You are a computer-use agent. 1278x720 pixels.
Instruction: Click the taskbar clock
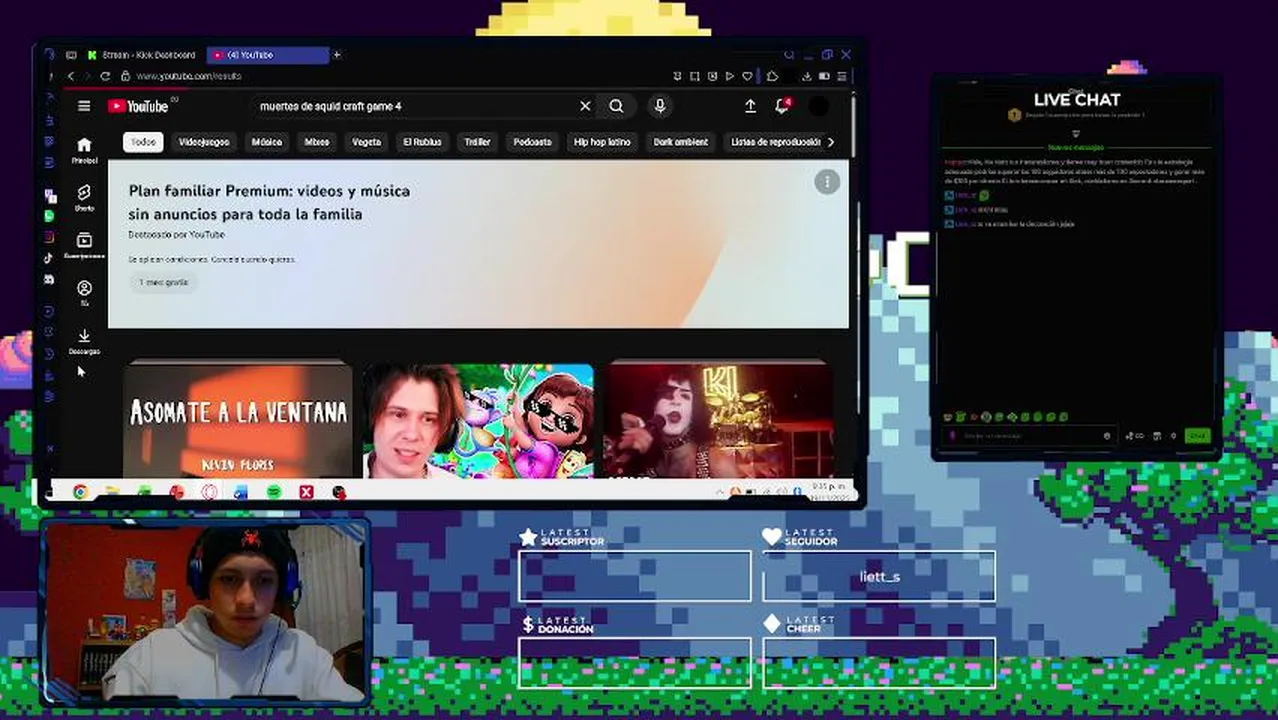[830, 491]
